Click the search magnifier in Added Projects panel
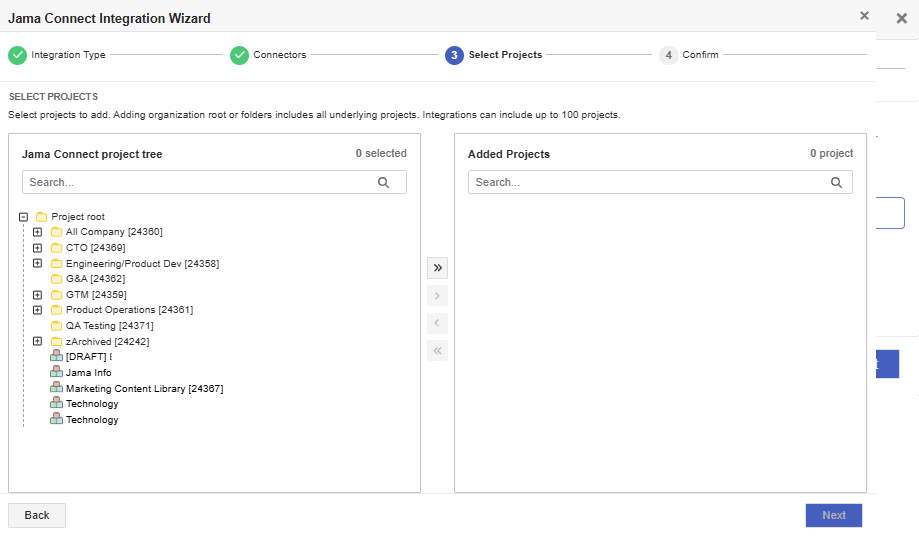Image resolution: width=919 pixels, height=542 pixels. [x=836, y=182]
